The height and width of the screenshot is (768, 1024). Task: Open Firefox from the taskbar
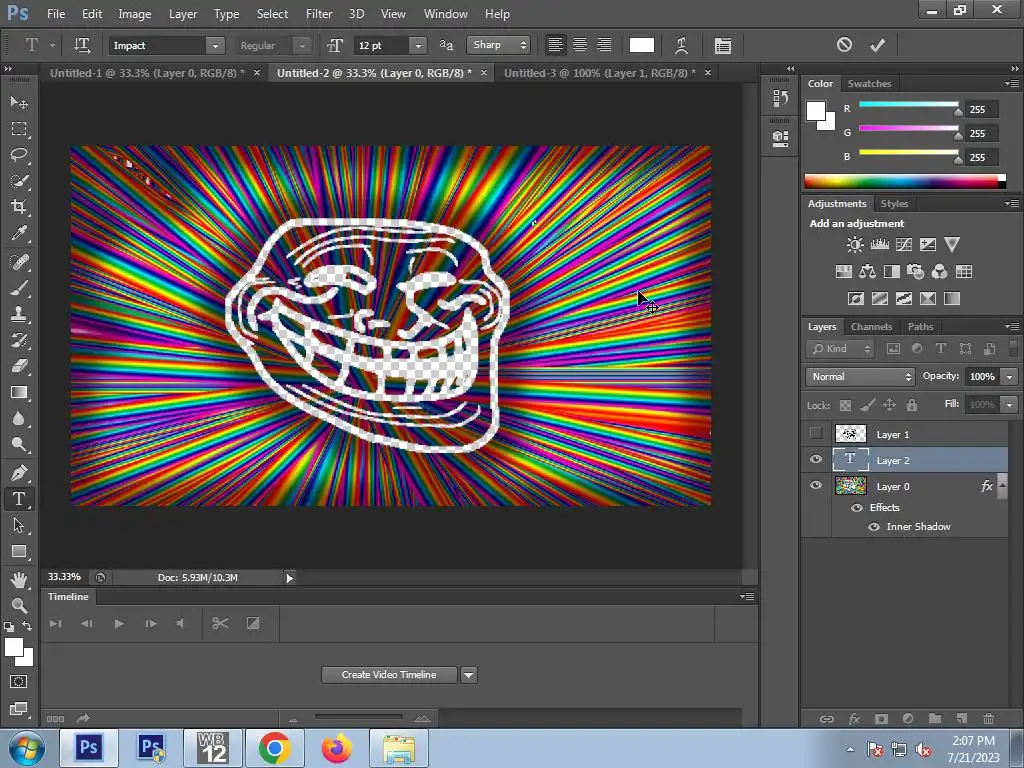click(x=337, y=748)
